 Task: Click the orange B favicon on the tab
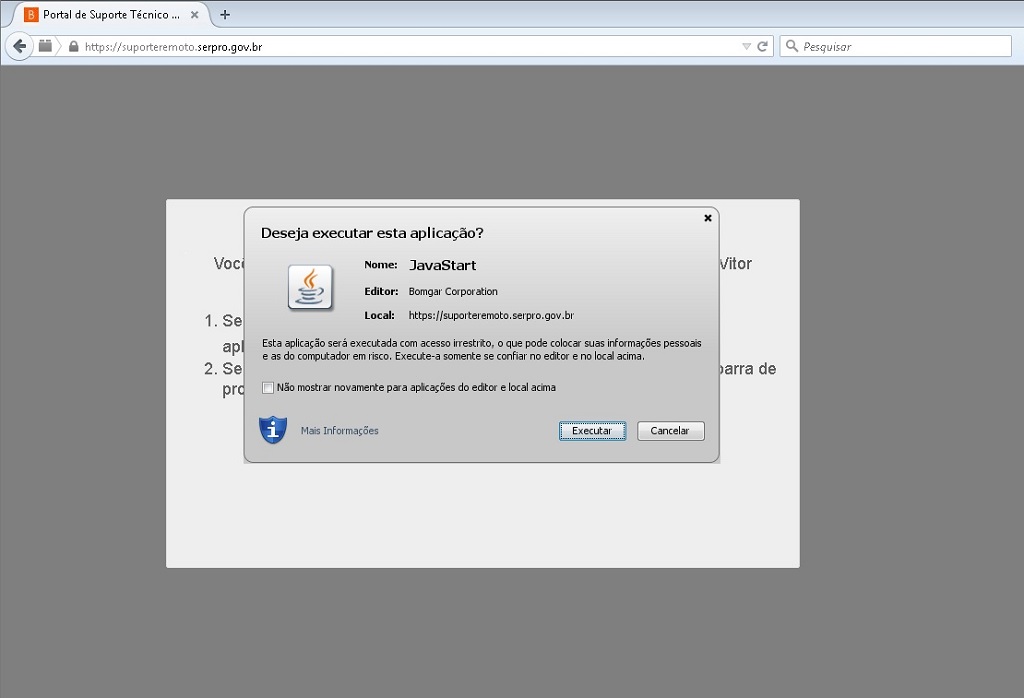[x=31, y=14]
